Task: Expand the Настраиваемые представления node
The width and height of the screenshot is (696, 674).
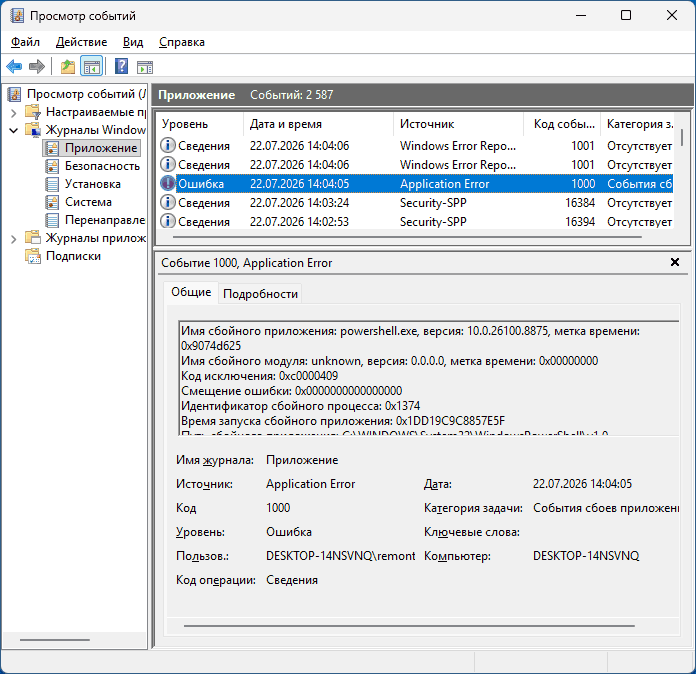Action: (x=13, y=113)
